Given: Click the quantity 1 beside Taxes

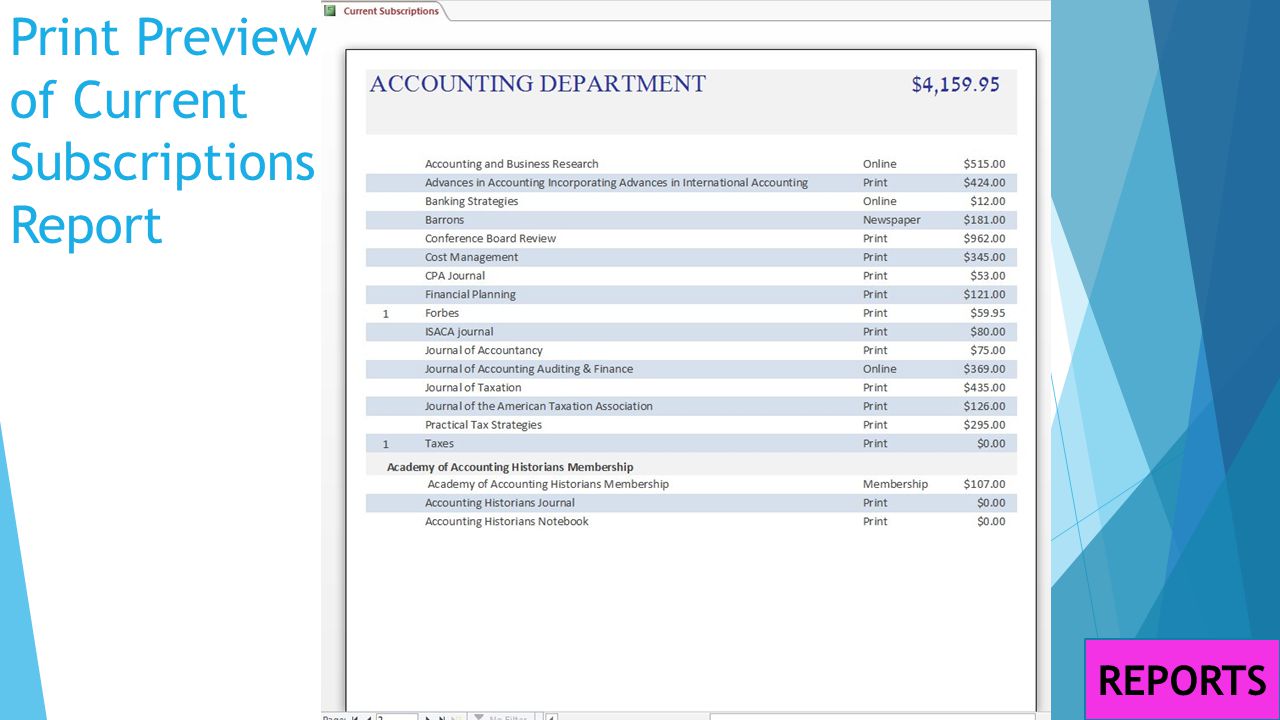Looking at the screenshot, I should click(x=386, y=444).
